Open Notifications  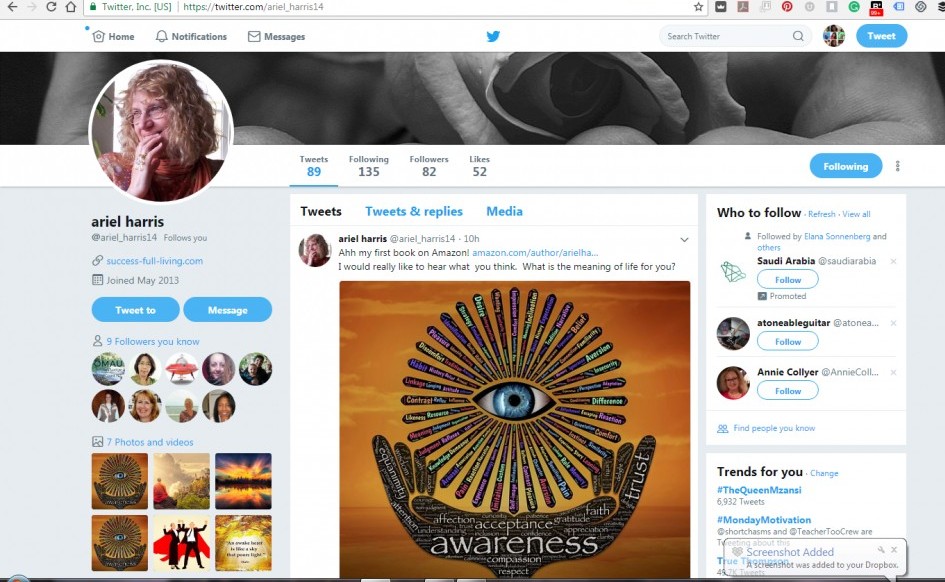coord(191,36)
